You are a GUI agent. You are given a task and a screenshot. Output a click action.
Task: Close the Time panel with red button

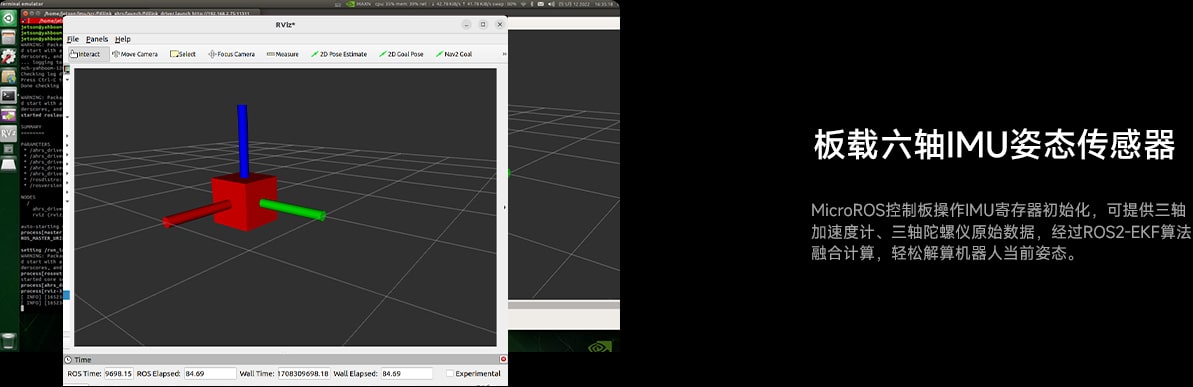tap(503, 359)
